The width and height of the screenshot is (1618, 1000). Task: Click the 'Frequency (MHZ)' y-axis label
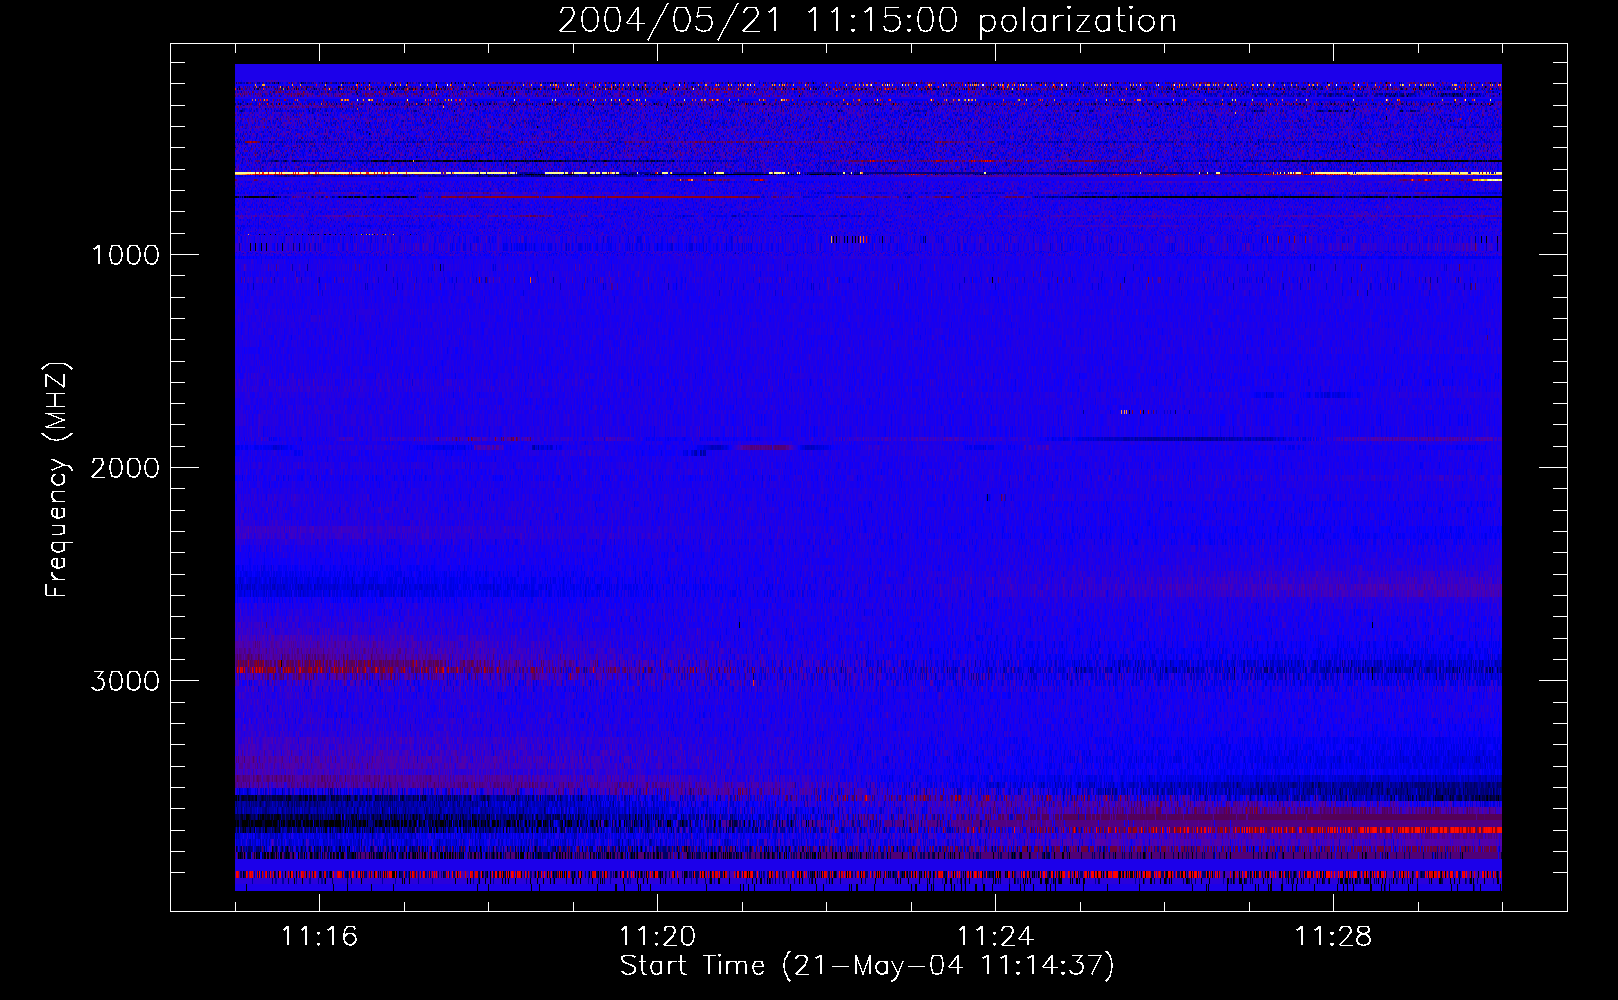(58, 480)
